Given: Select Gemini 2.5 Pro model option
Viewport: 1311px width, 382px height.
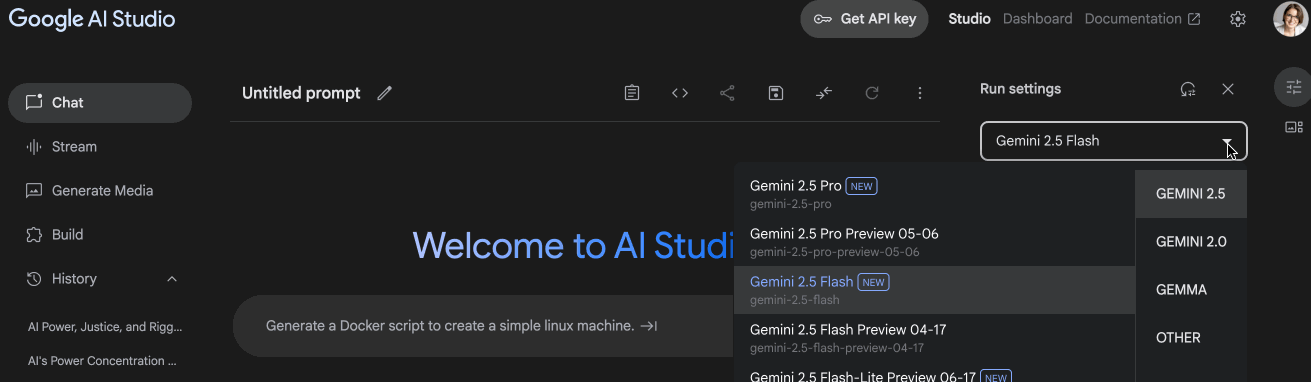Looking at the screenshot, I should 934,194.
